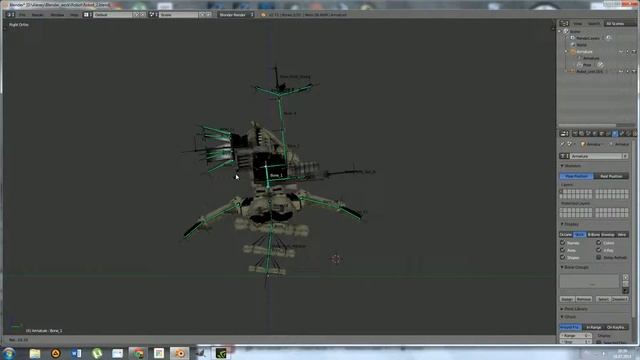Image resolution: width=640 pixels, height=360 pixels.
Task: Click the Armature data name field
Action: click(596, 156)
